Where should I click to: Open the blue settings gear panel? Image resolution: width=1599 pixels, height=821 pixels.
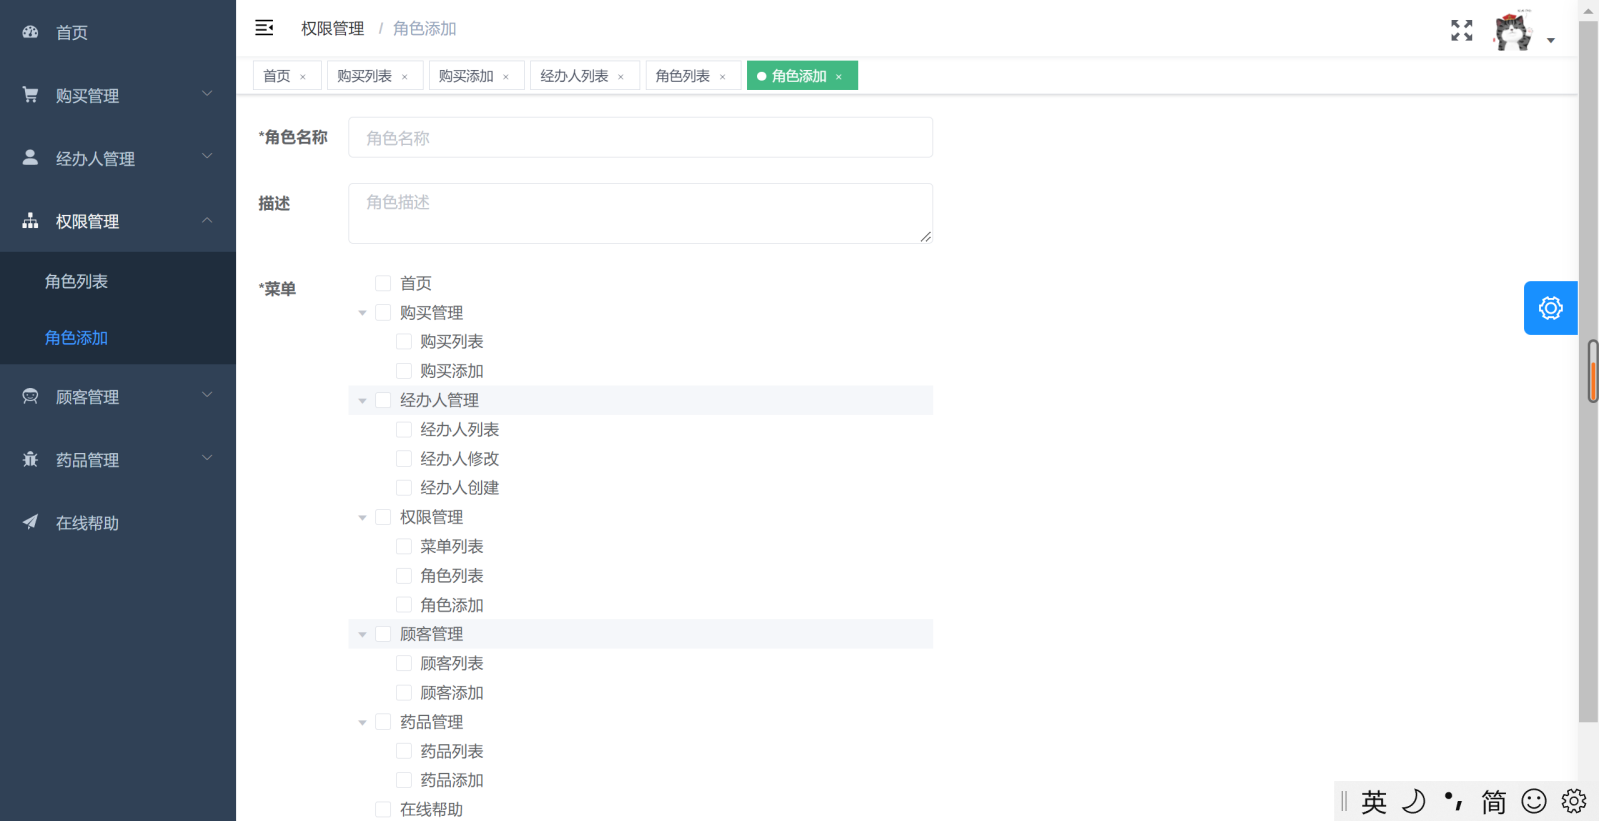[x=1550, y=308]
